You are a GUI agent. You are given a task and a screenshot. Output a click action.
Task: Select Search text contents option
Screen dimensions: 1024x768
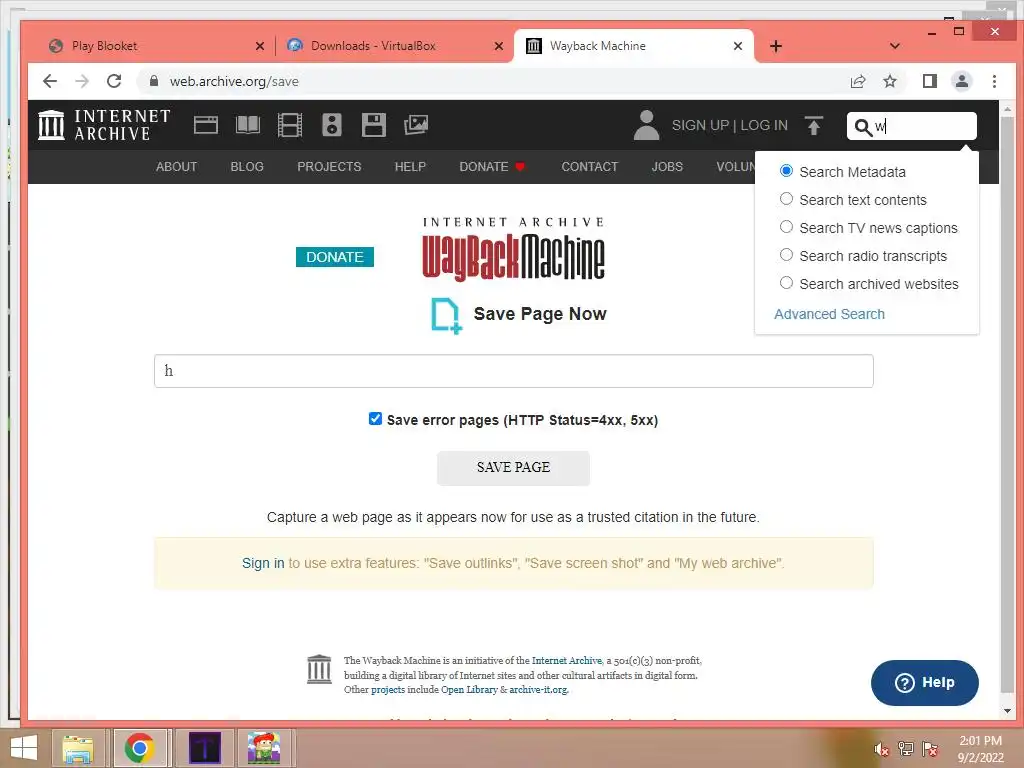786,199
